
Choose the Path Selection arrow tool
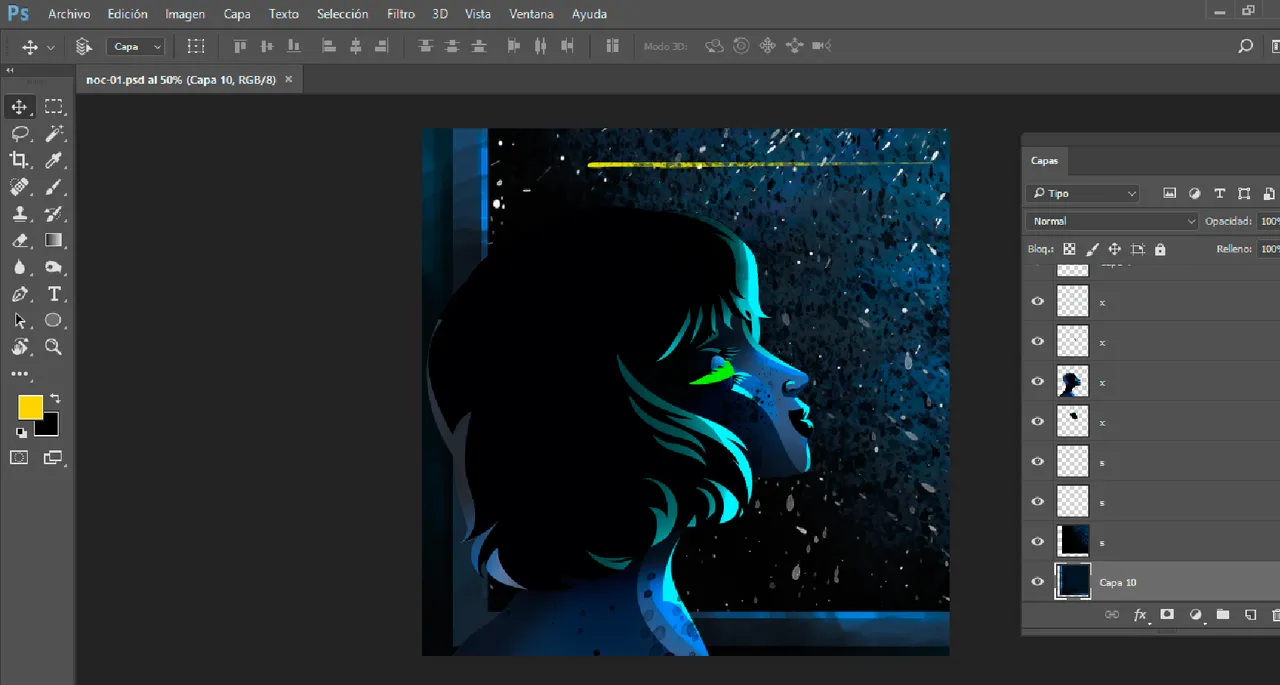[19, 320]
